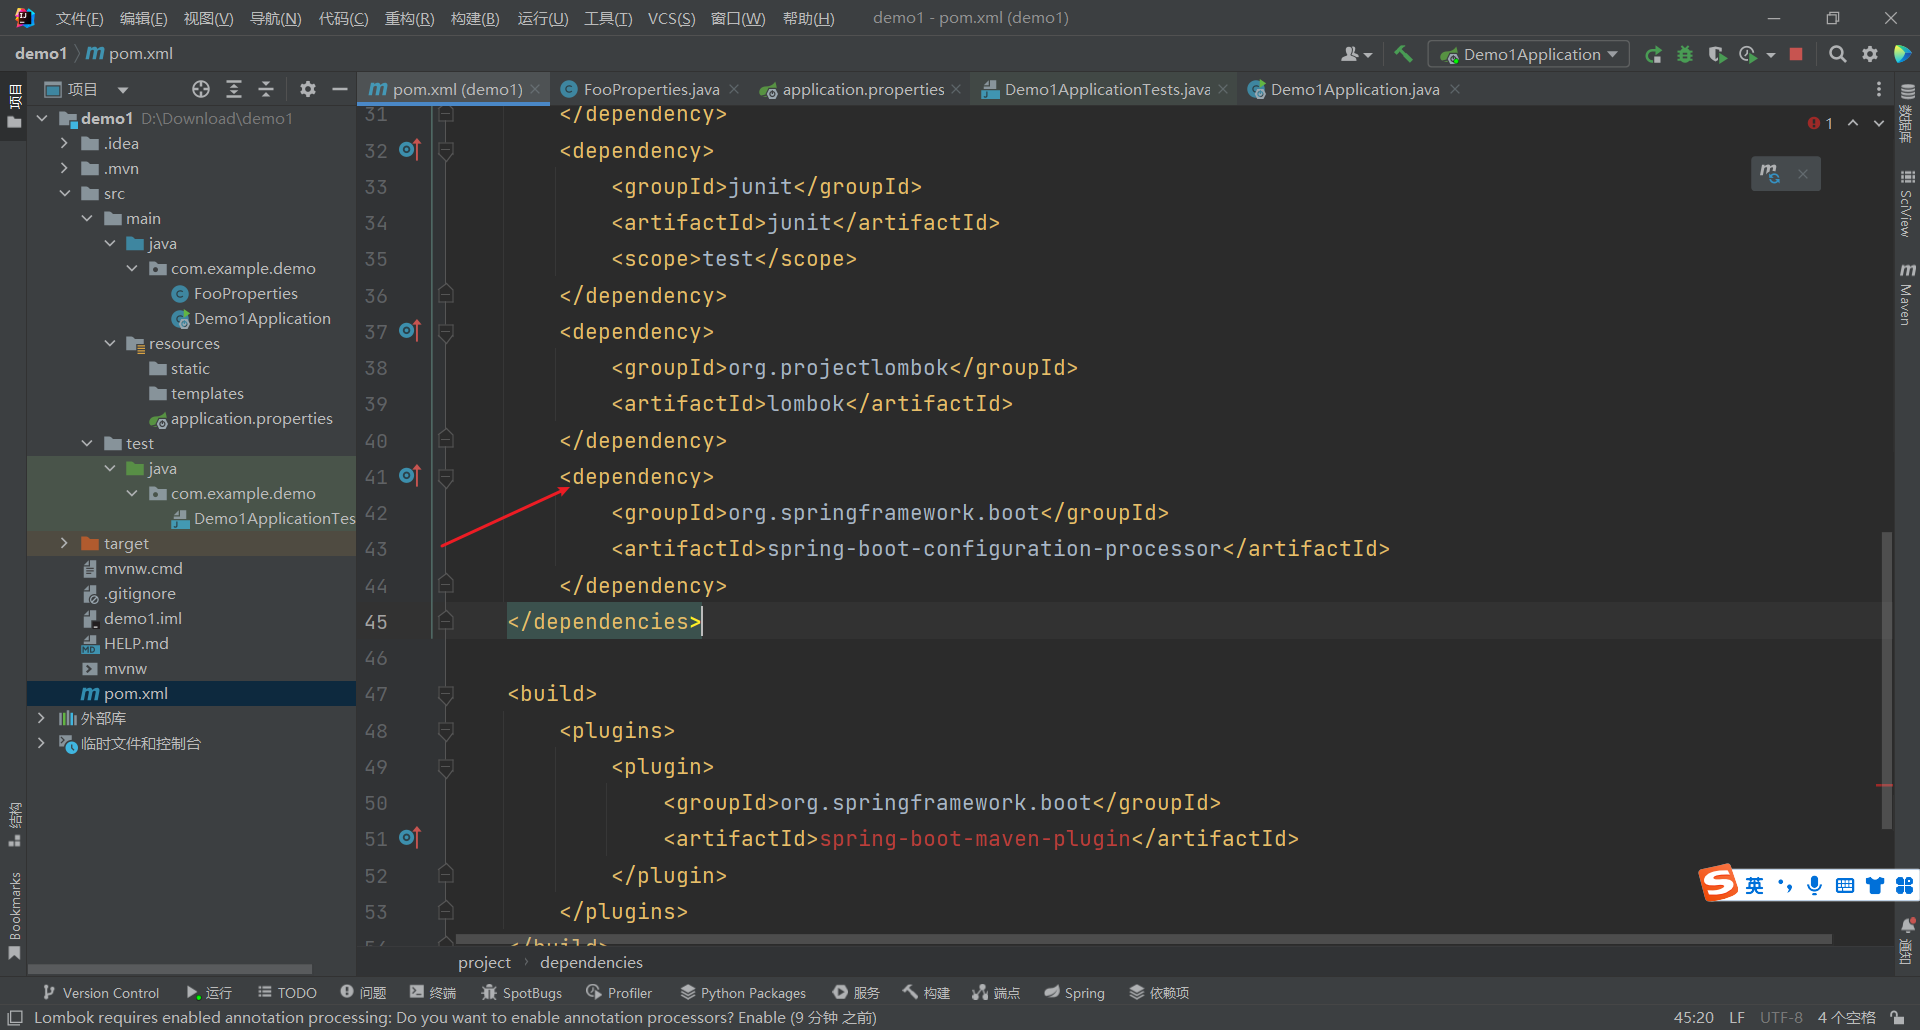
Task: Open the VCS(S) menu
Action: (x=671, y=18)
